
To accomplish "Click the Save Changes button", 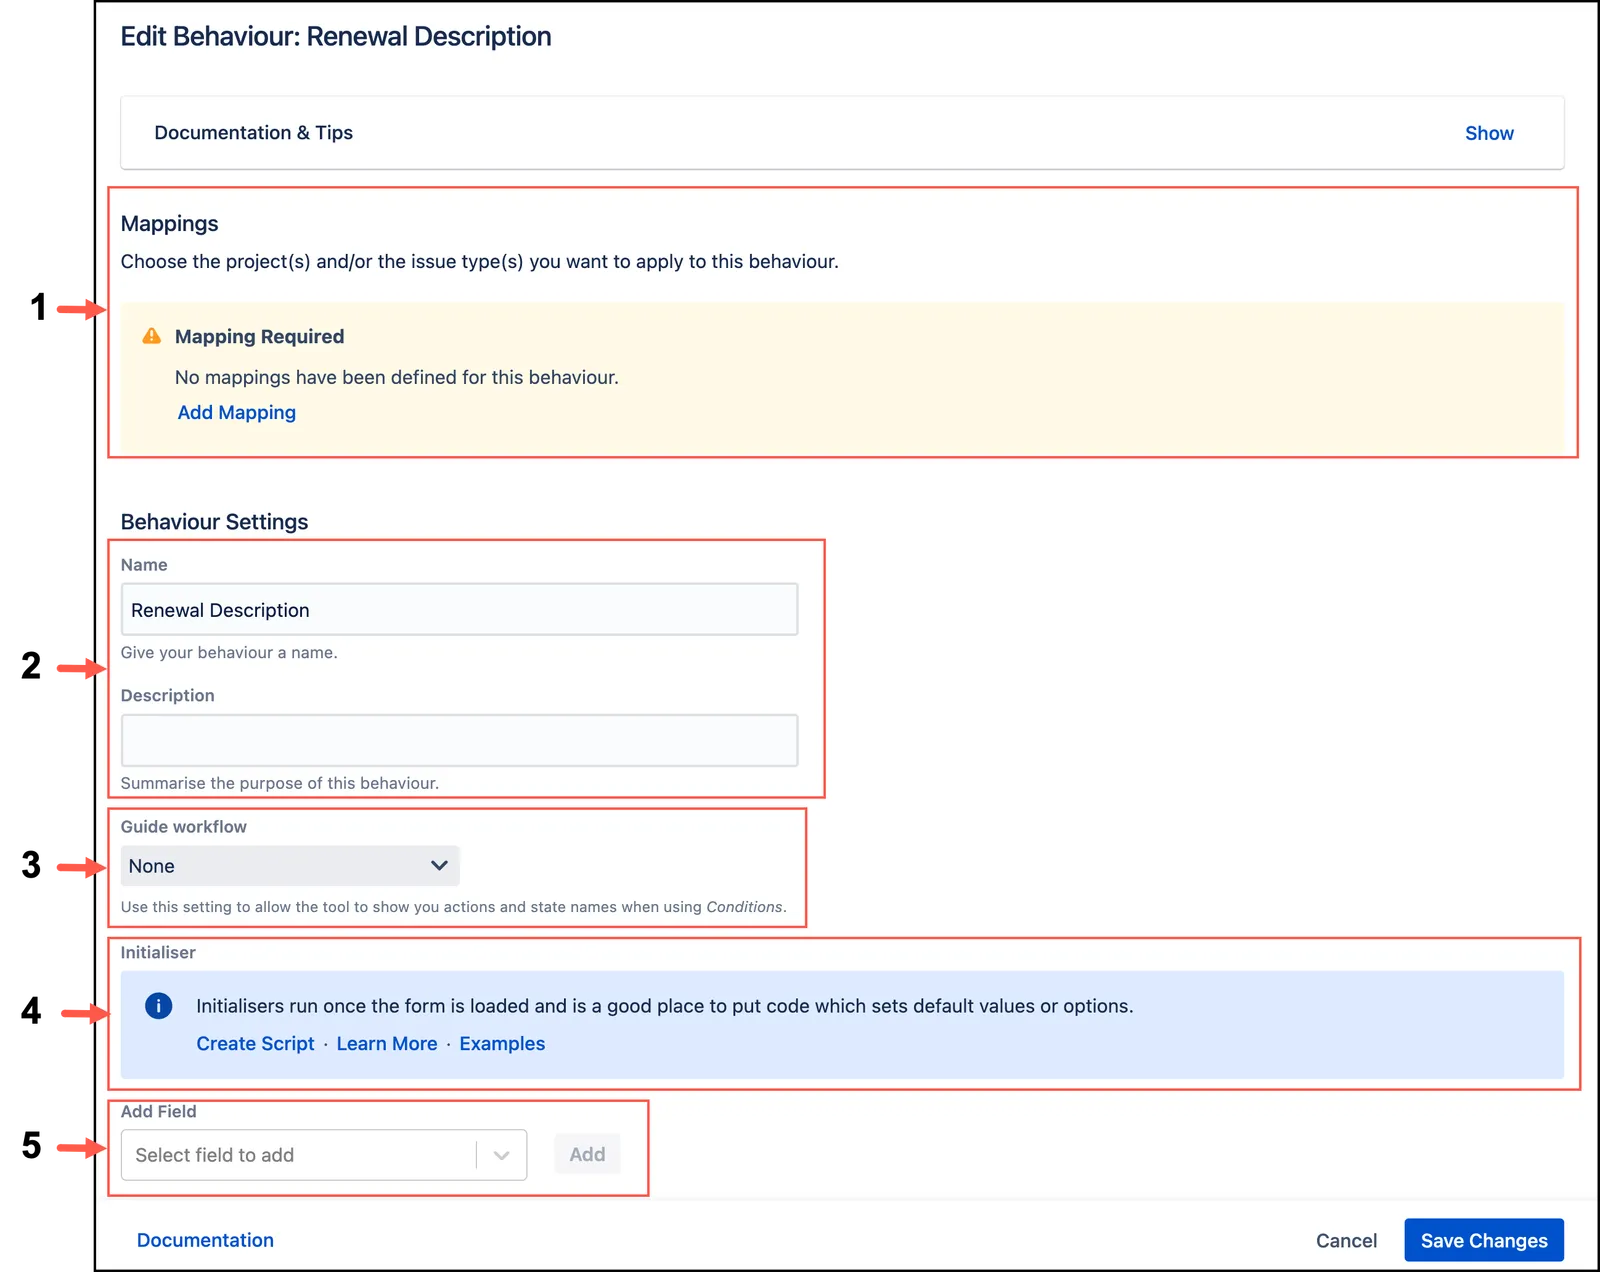I will tap(1484, 1240).
